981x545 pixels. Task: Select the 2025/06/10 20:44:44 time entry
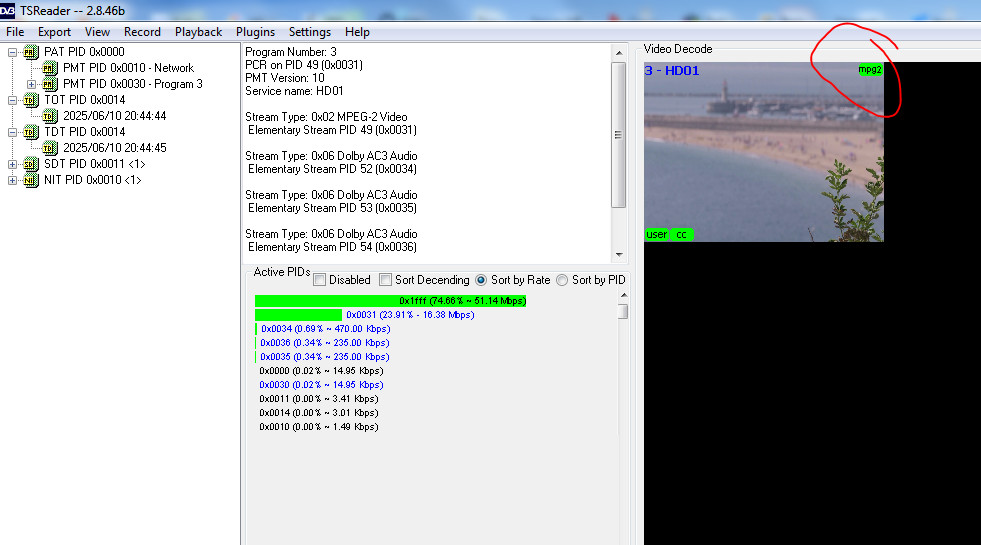click(114, 116)
